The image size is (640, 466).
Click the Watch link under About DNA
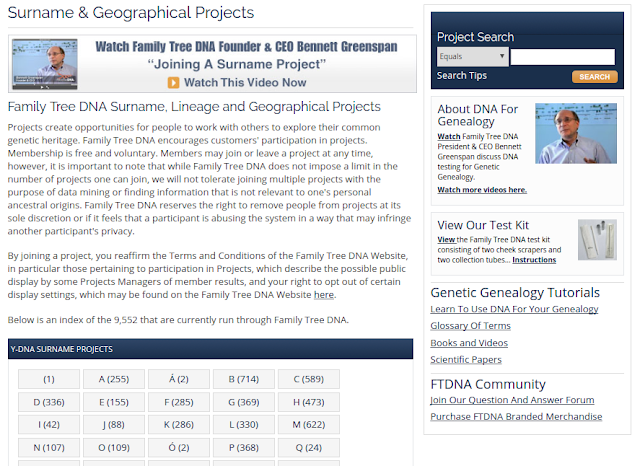tap(449, 136)
